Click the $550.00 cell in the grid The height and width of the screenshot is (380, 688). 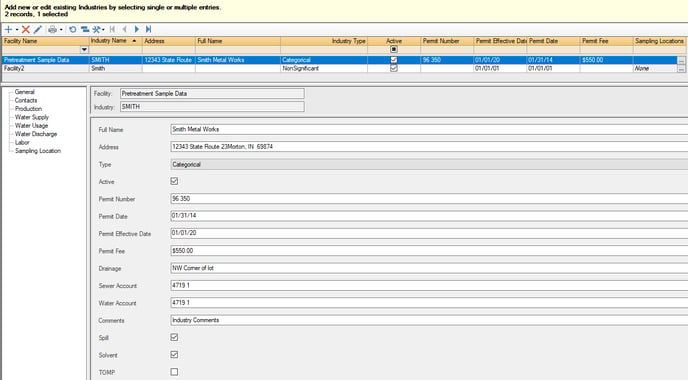(606, 60)
